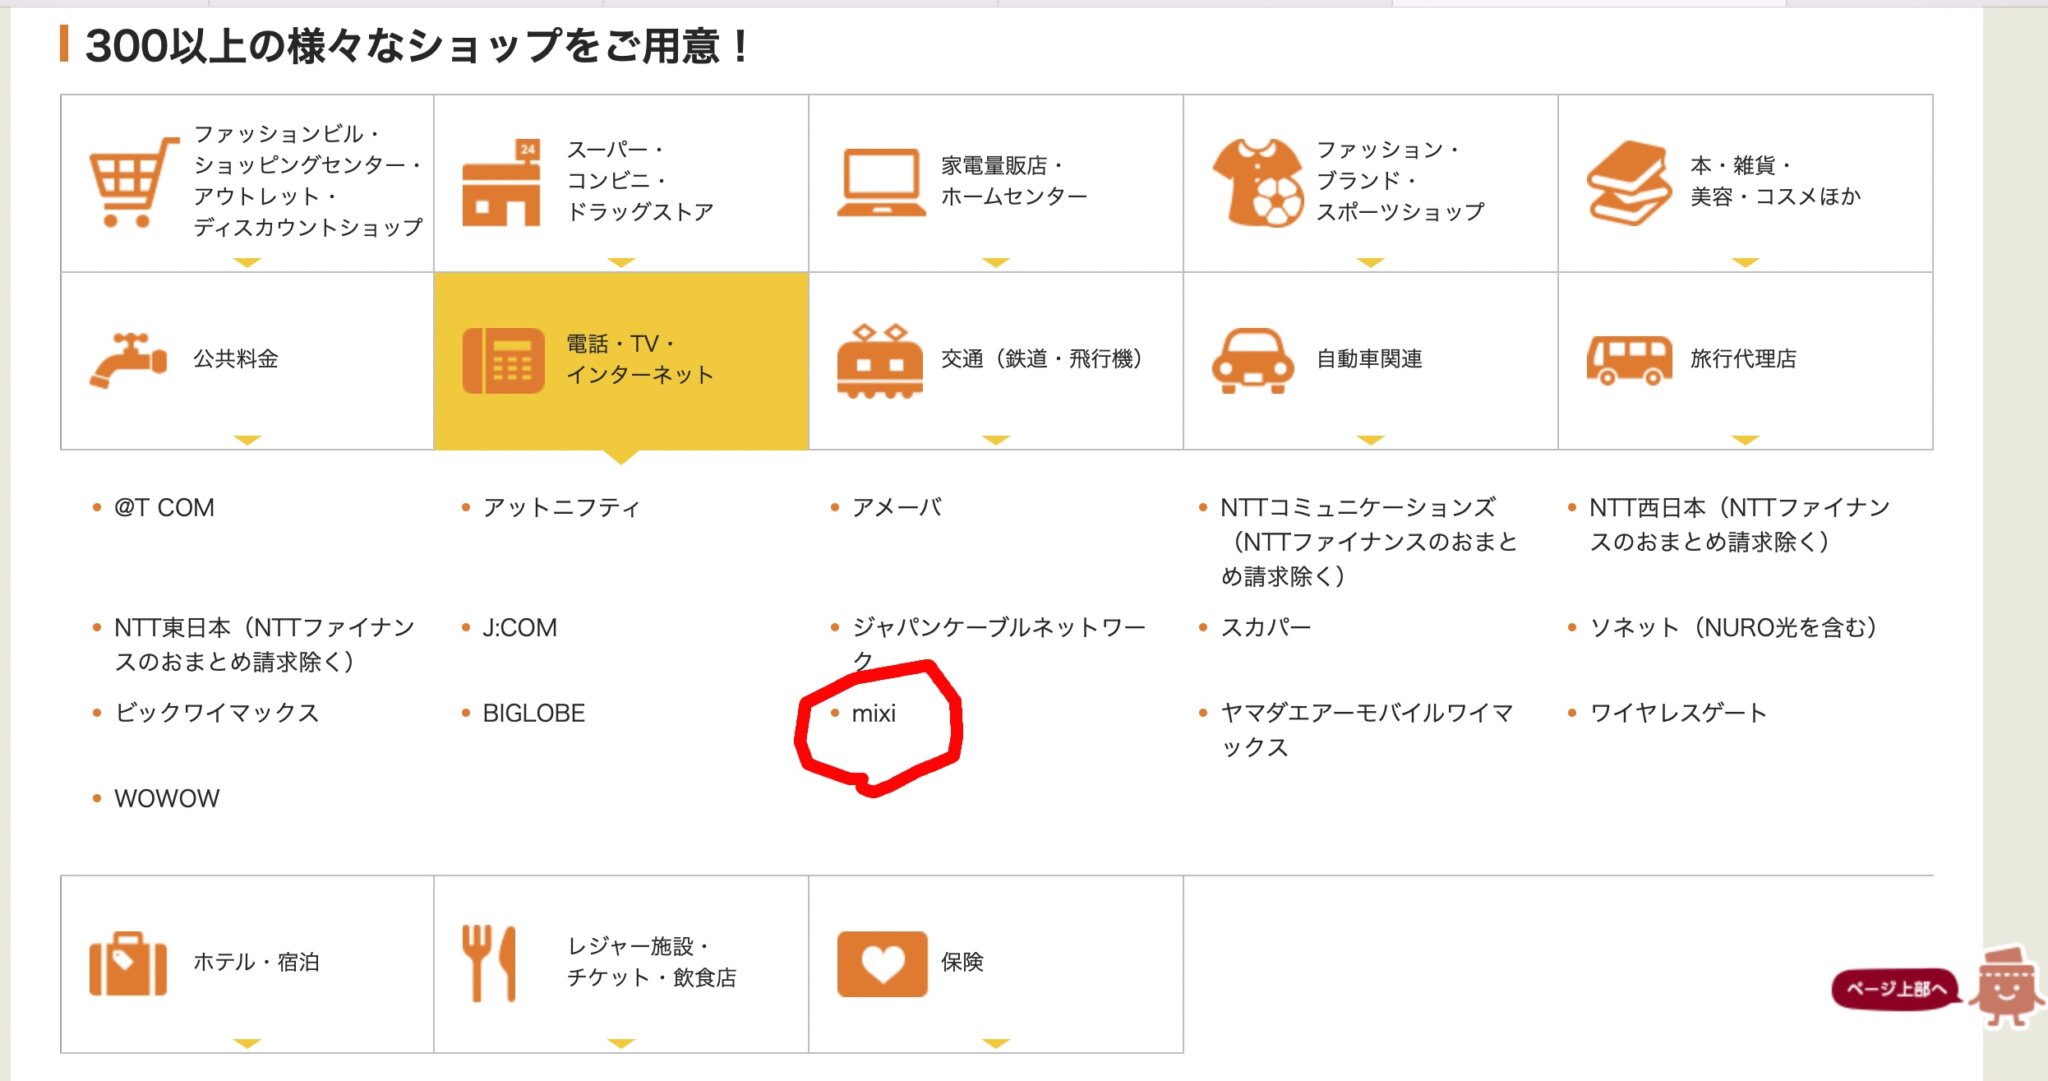Click the suitcase hotel icon
Viewport: 2048px width, 1081px height.
pyautogui.click(x=128, y=964)
